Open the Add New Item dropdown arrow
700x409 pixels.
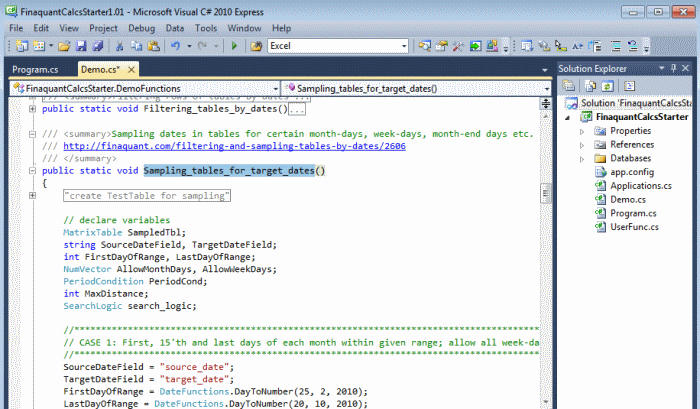[x=50, y=46]
